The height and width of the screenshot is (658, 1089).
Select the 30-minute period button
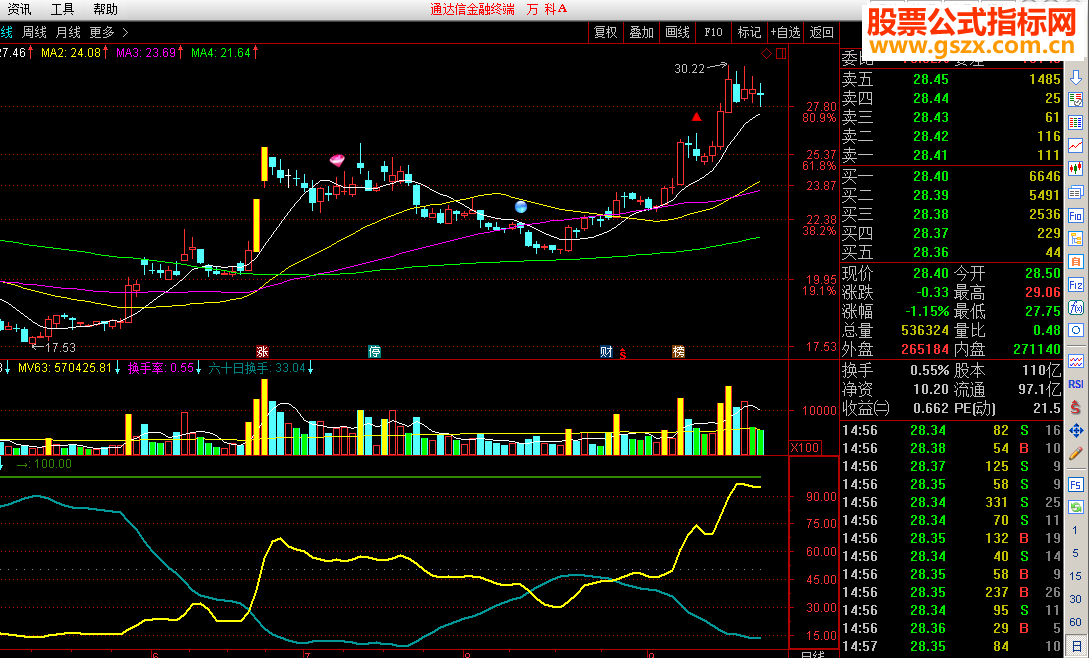click(1076, 599)
